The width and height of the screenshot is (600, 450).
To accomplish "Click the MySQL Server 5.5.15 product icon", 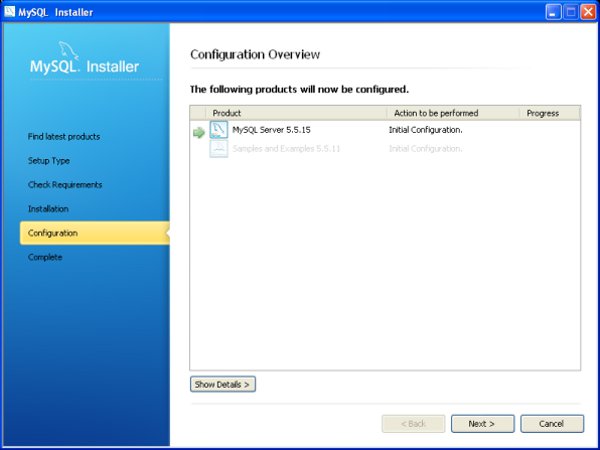I will [218, 130].
